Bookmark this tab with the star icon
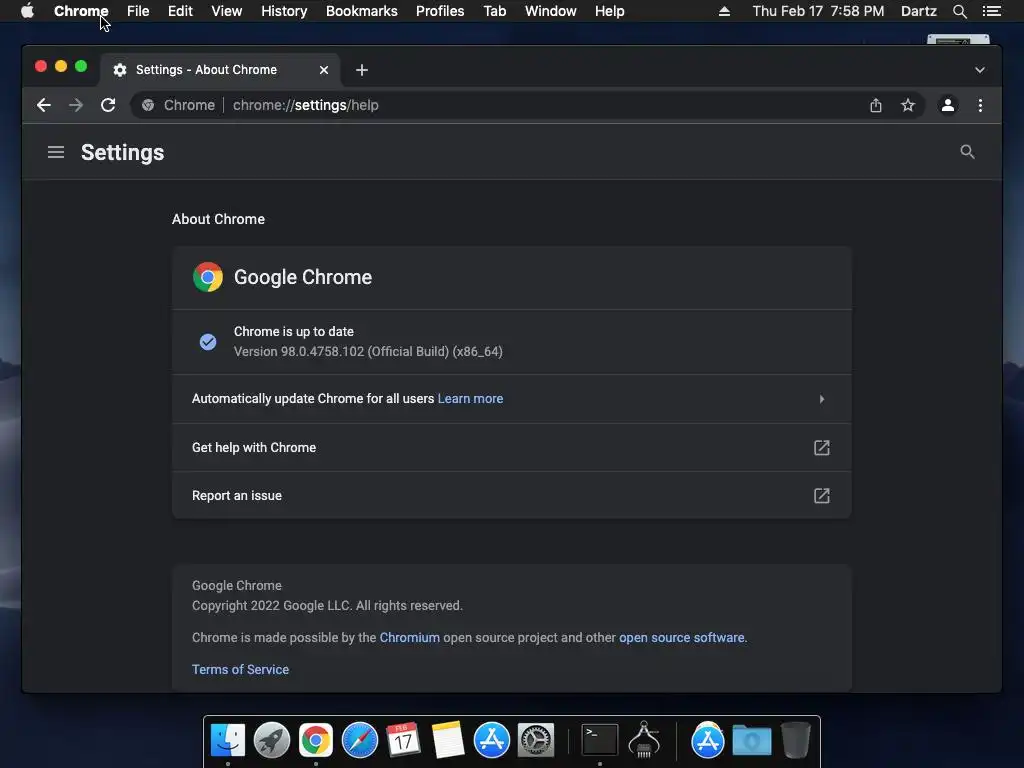The width and height of the screenshot is (1024, 768). [908, 105]
